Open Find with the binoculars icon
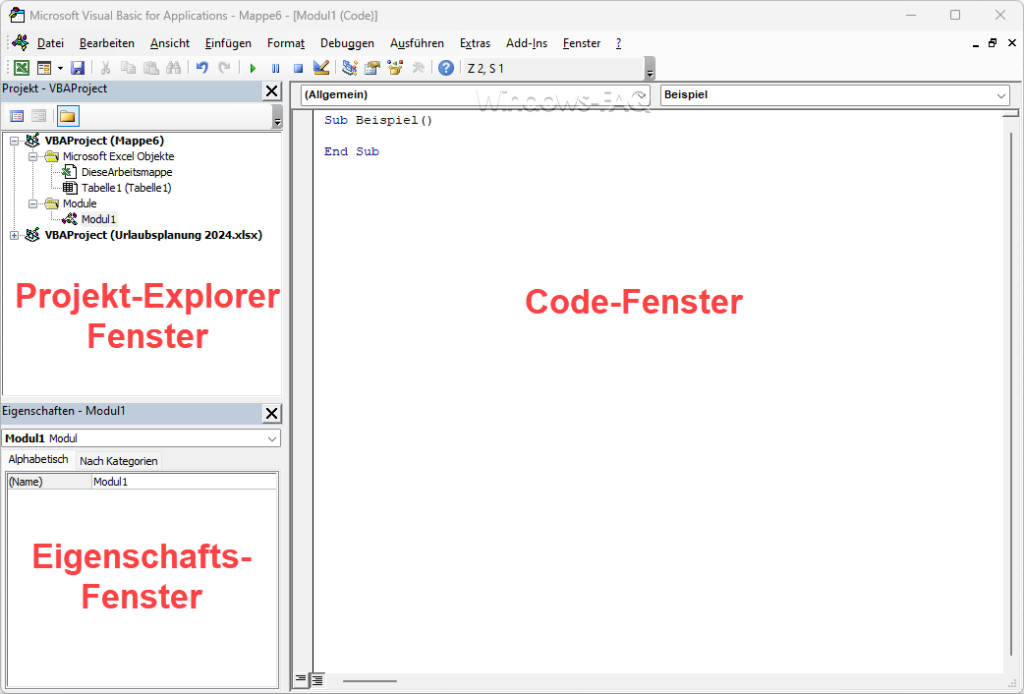Screen dimensions: 1024x694 pyautogui.click(x=173, y=68)
